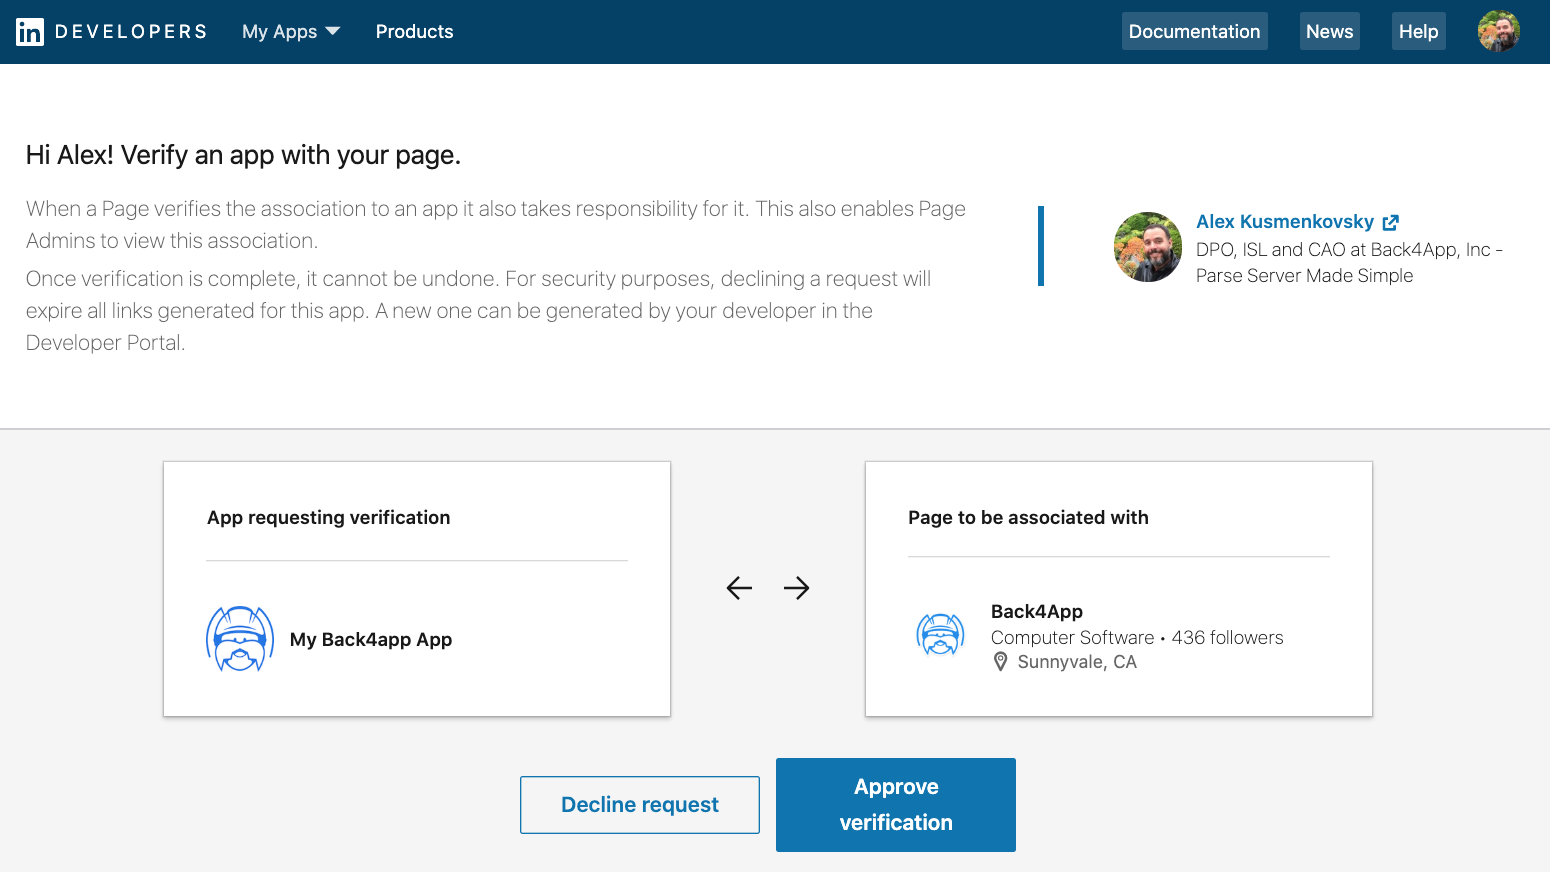Click the My Back4app App logo
The width and height of the screenshot is (1550, 872).
[240, 639]
